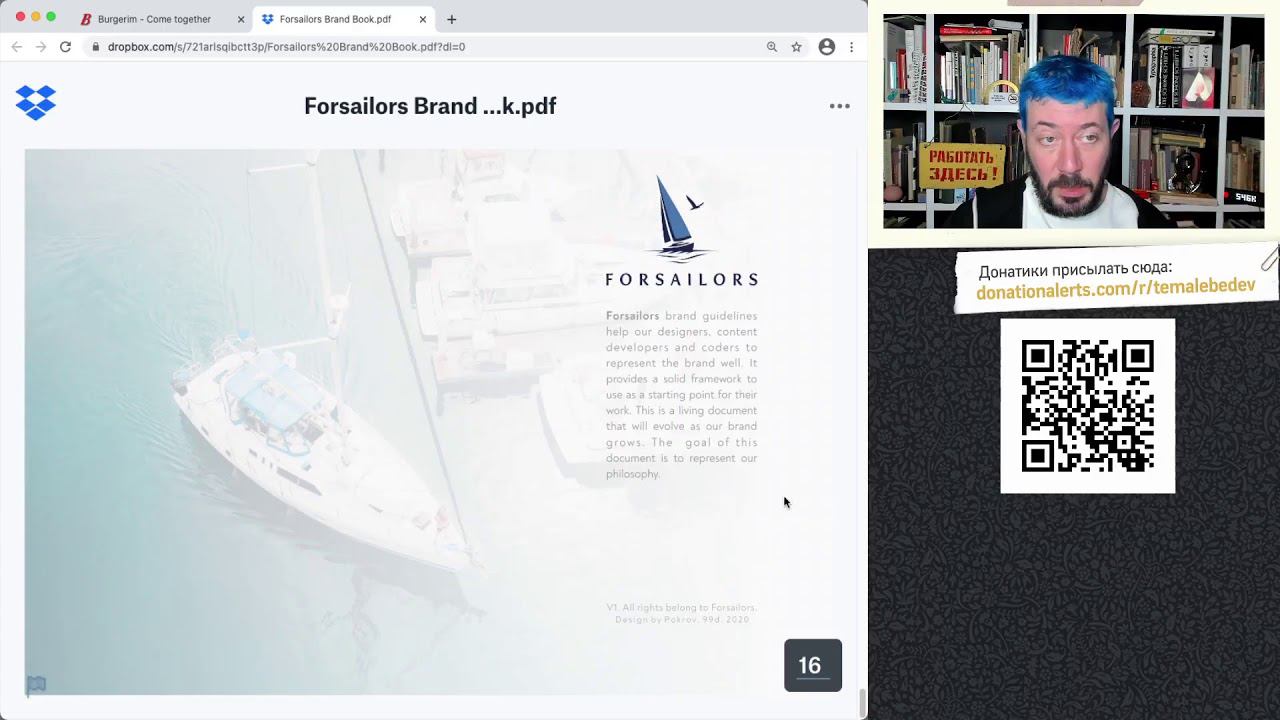Viewport: 1280px width, 720px height.
Task: Click the page number 16 indicator
Action: tap(812, 665)
